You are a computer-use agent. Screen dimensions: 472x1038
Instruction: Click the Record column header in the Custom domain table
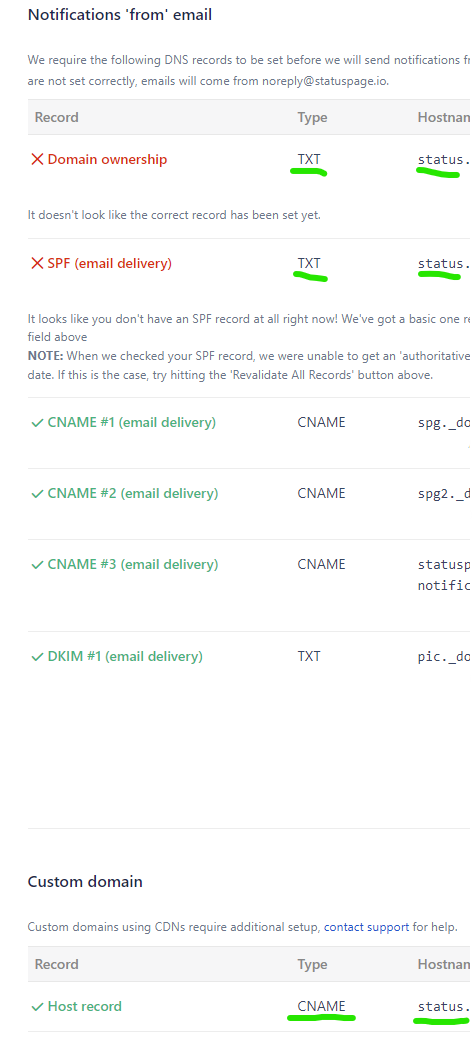pos(56,964)
